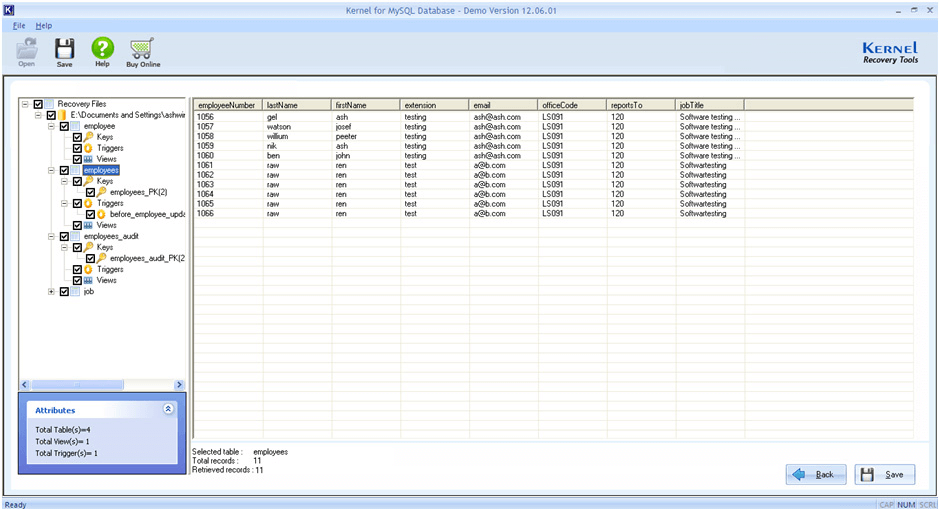Click the Kernel app icon in title bar

tap(8, 10)
